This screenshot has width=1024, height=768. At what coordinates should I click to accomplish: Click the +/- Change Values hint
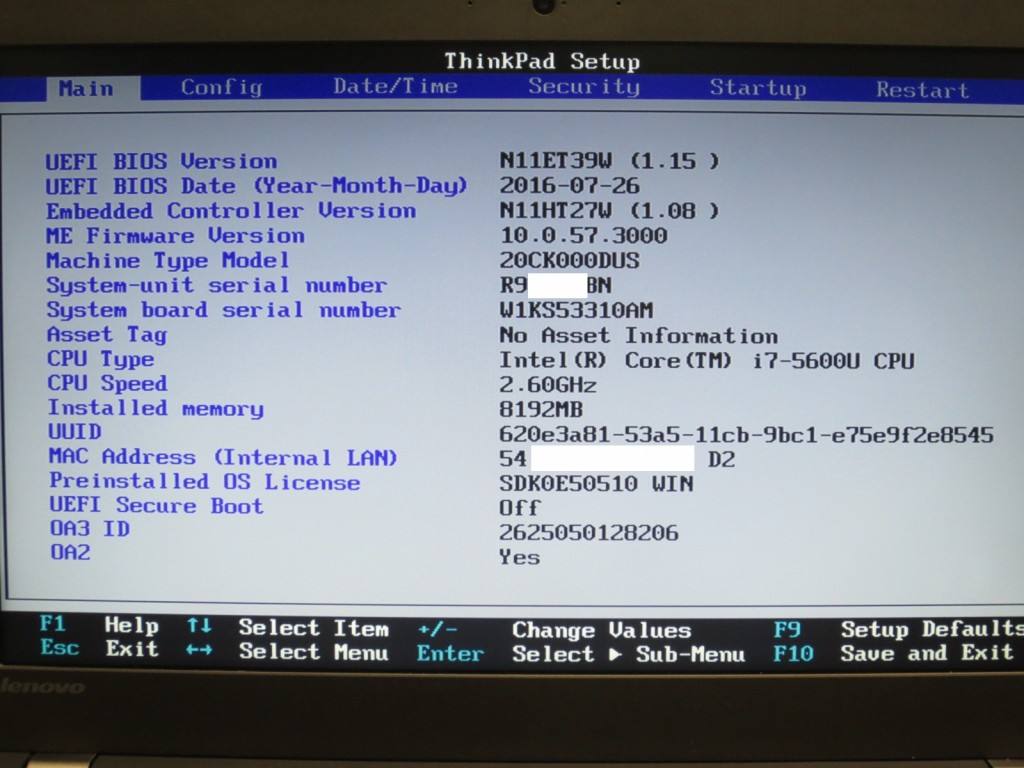(554, 630)
